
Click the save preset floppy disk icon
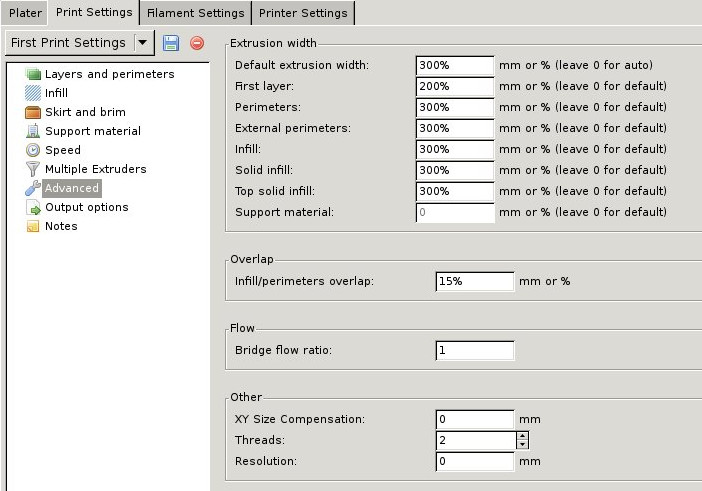pos(171,43)
